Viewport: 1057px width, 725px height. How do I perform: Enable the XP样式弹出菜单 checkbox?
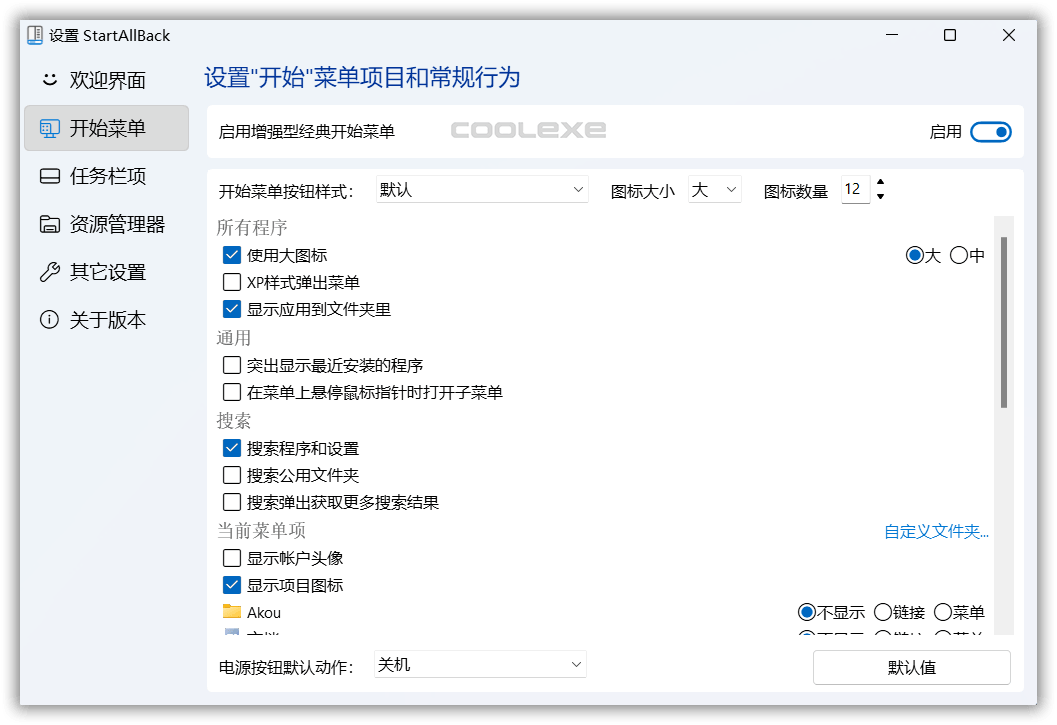(232, 282)
